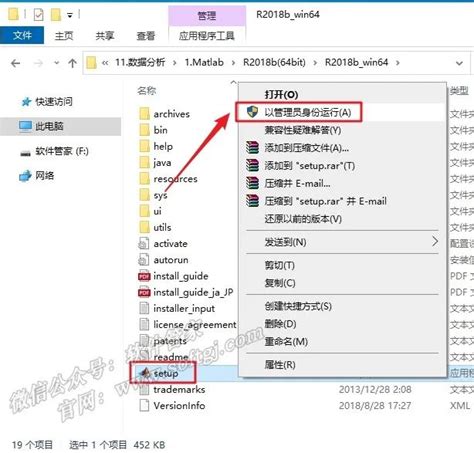This screenshot has height=453, width=474.
Task: Choose 剪切(T) from context menu
Action: (342, 265)
